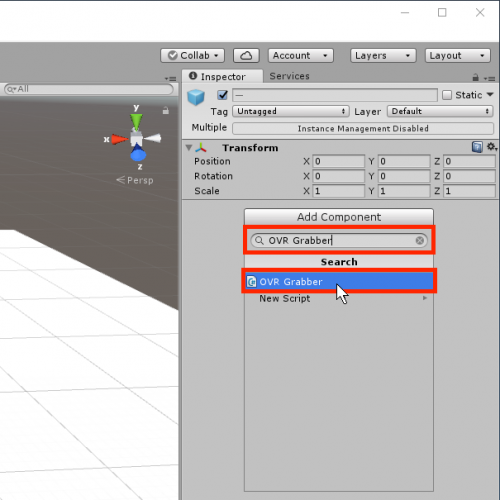The height and width of the screenshot is (500, 500).
Task: Clear the component search field
Action: tap(420, 240)
